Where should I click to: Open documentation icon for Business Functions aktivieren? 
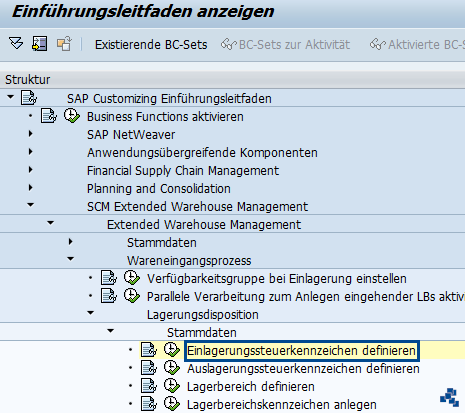[49, 116]
